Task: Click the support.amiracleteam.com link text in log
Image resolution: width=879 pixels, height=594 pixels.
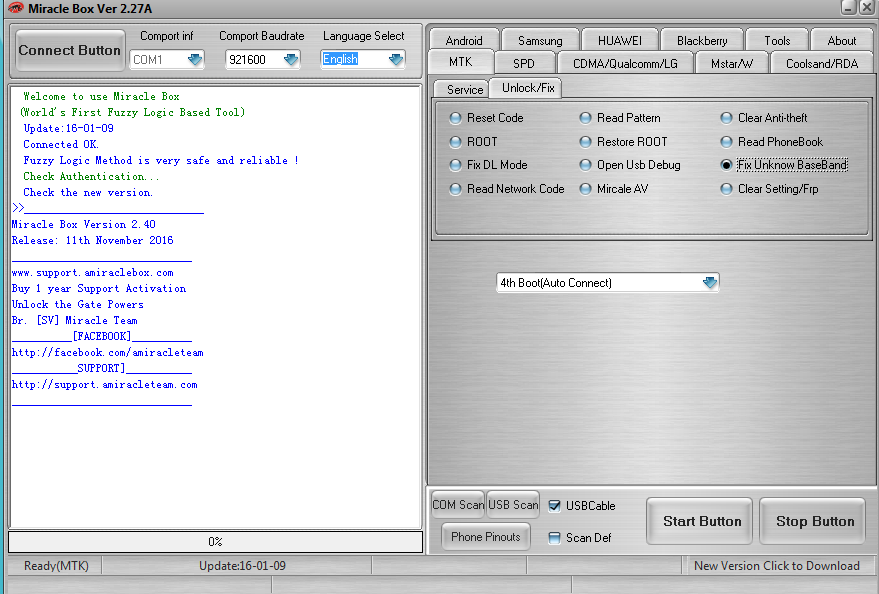Action: (104, 385)
